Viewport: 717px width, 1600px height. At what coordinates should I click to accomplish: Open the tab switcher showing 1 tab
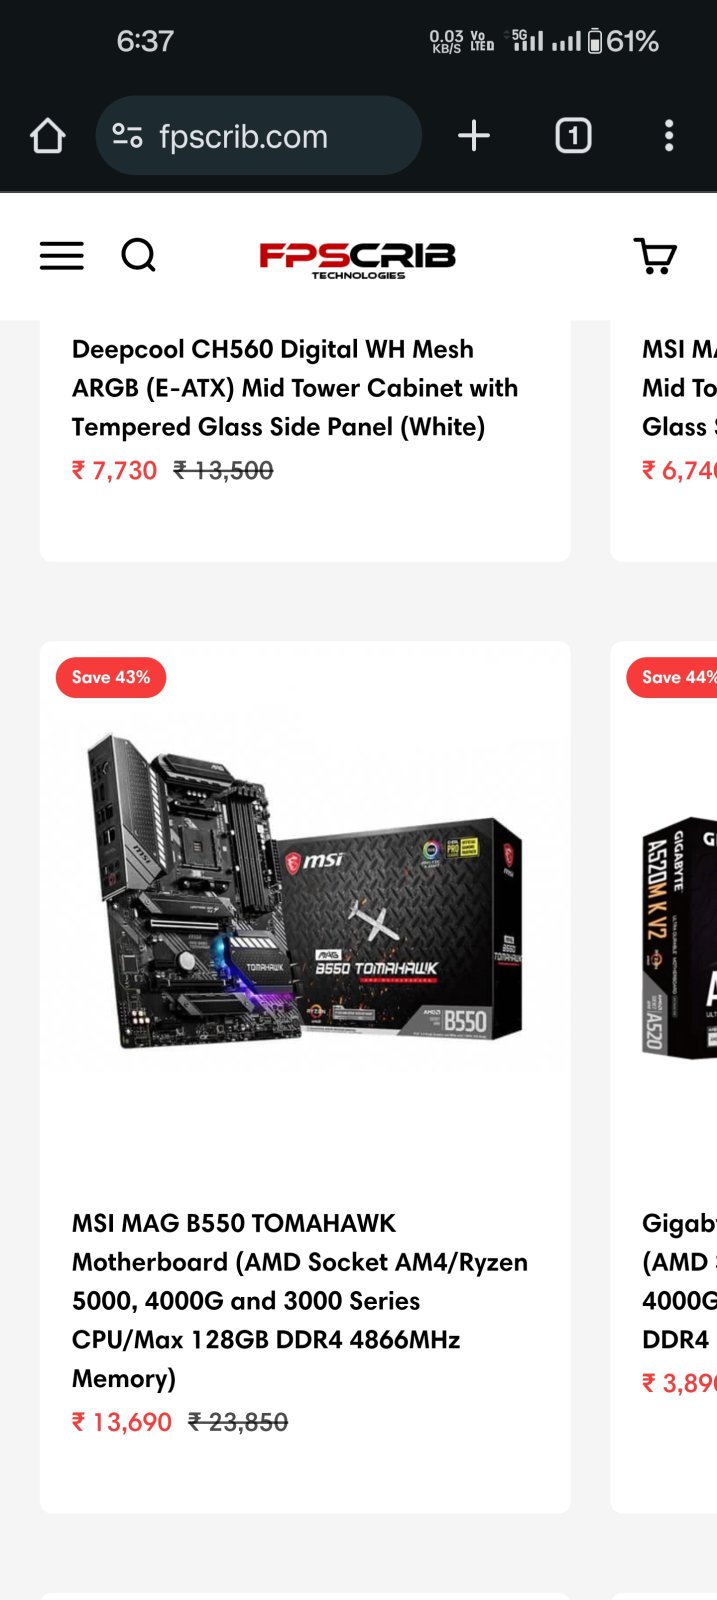pyautogui.click(x=573, y=136)
